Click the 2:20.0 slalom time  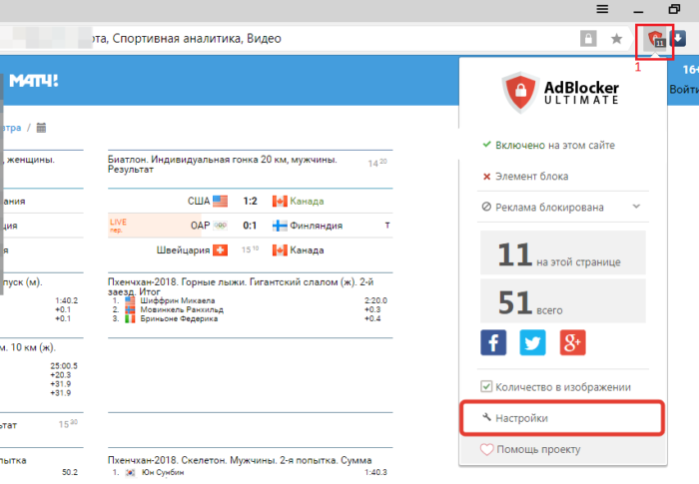(376, 301)
